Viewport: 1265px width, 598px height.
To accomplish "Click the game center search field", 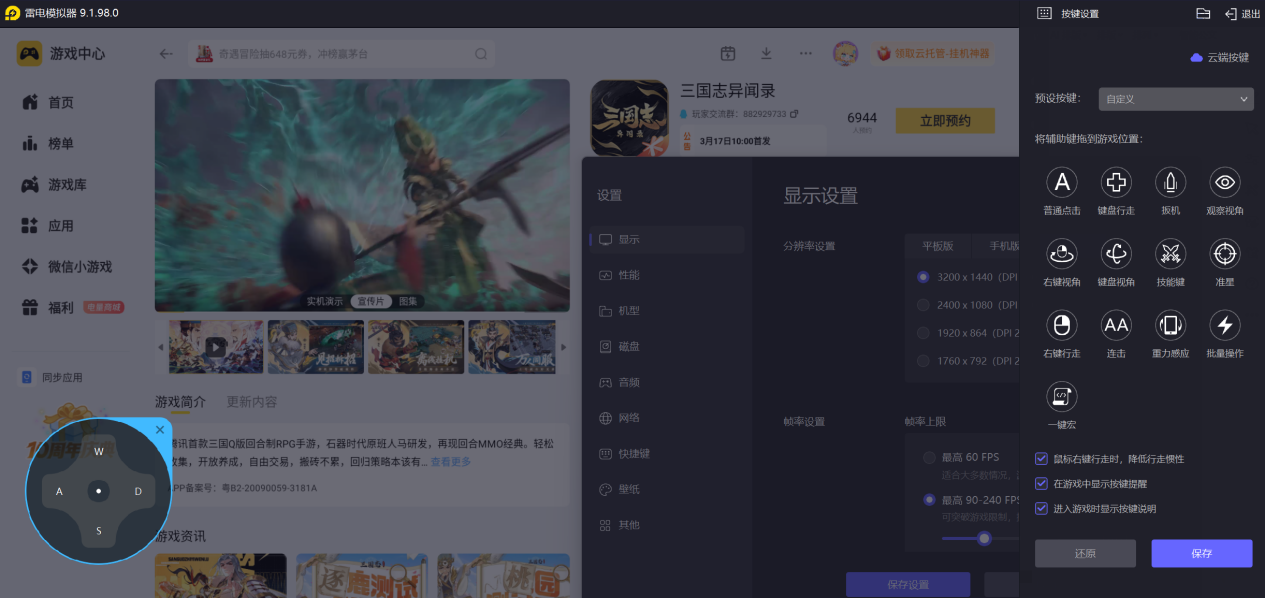I will point(341,54).
